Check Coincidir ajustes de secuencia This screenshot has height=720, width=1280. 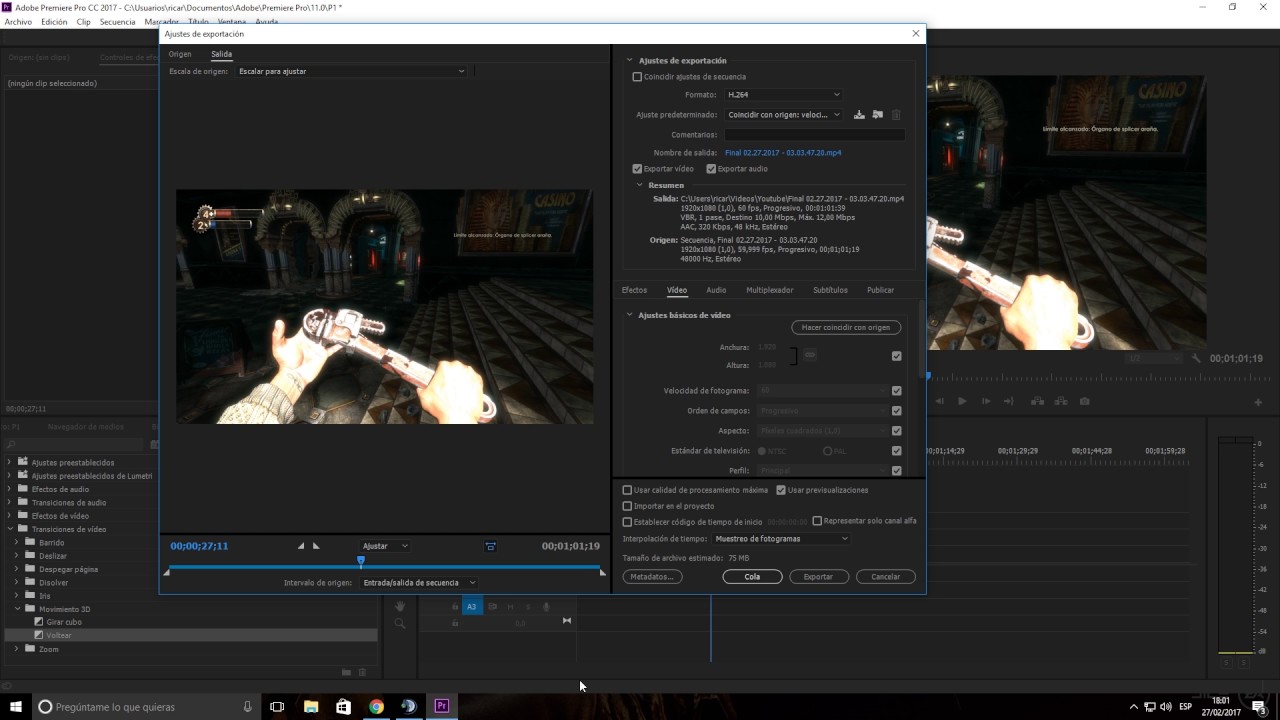pos(637,77)
